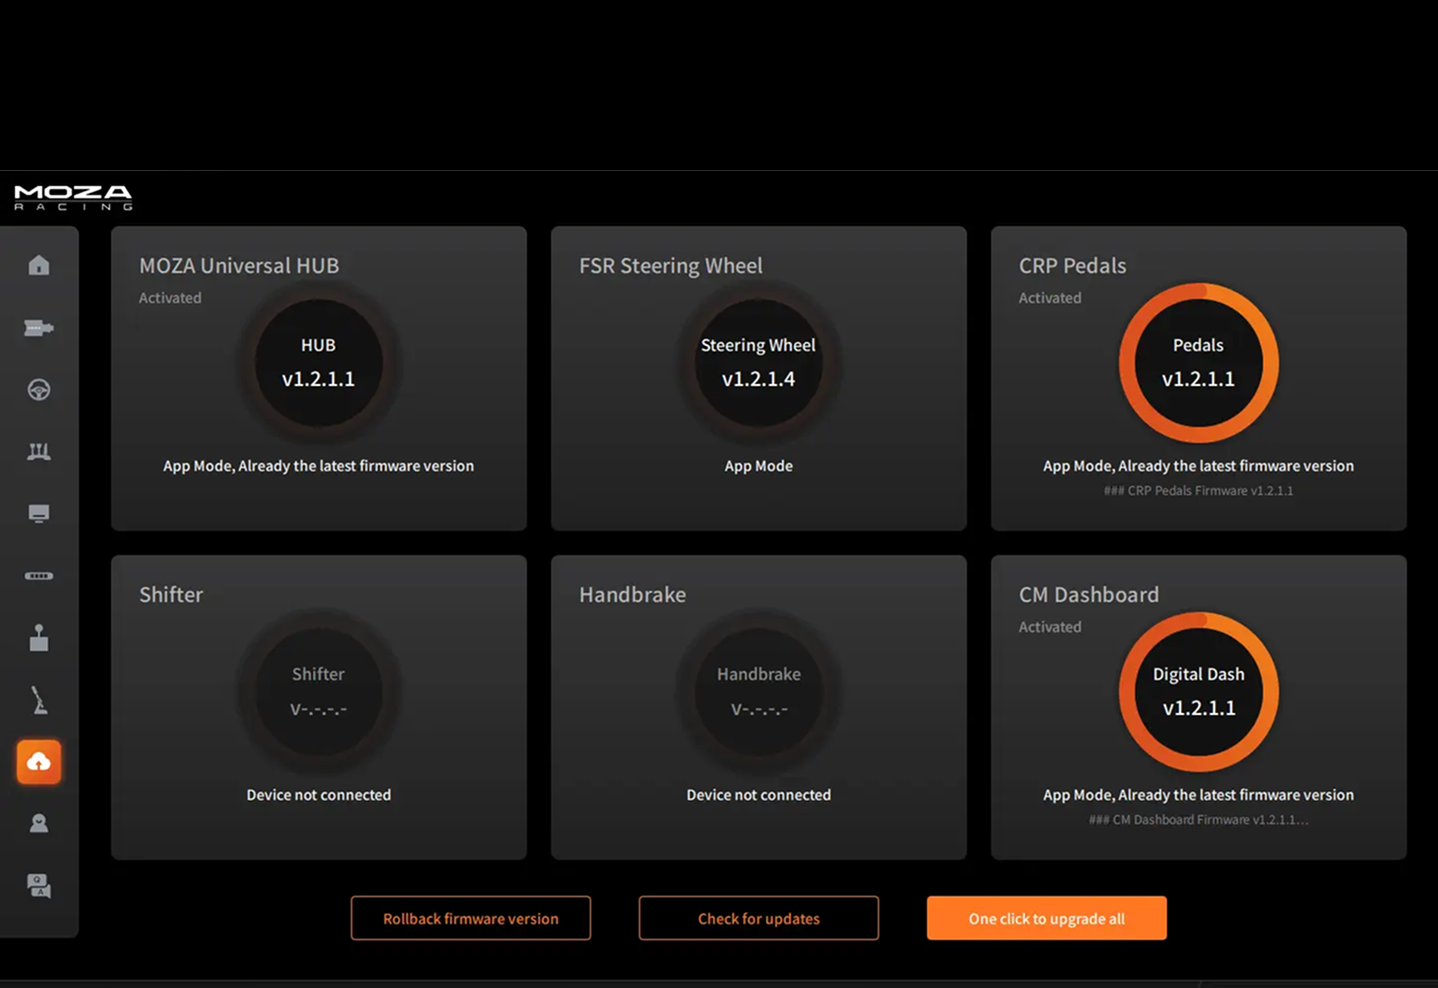This screenshot has width=1438, height=988.
Task: Open the pedals settings icon
Action: point(39,452)
